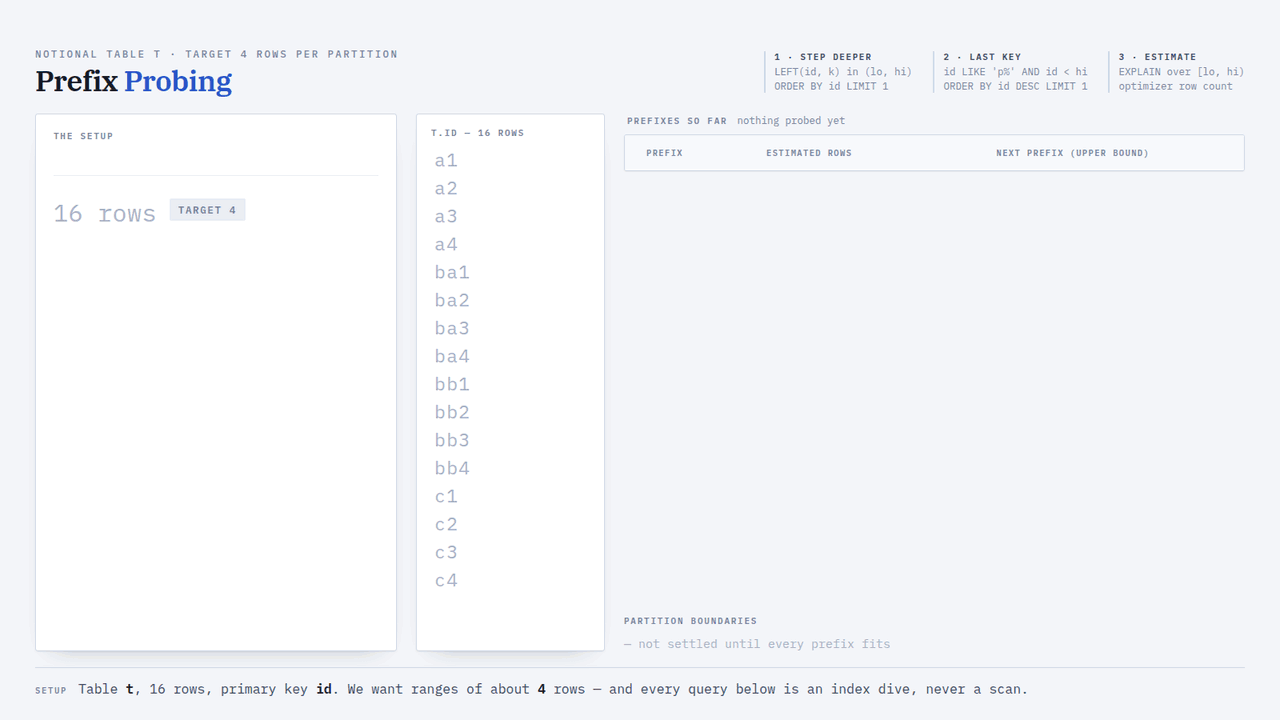Click the "nothing probed yet" status text
The image size is (1280, 720).
point(791,121)
